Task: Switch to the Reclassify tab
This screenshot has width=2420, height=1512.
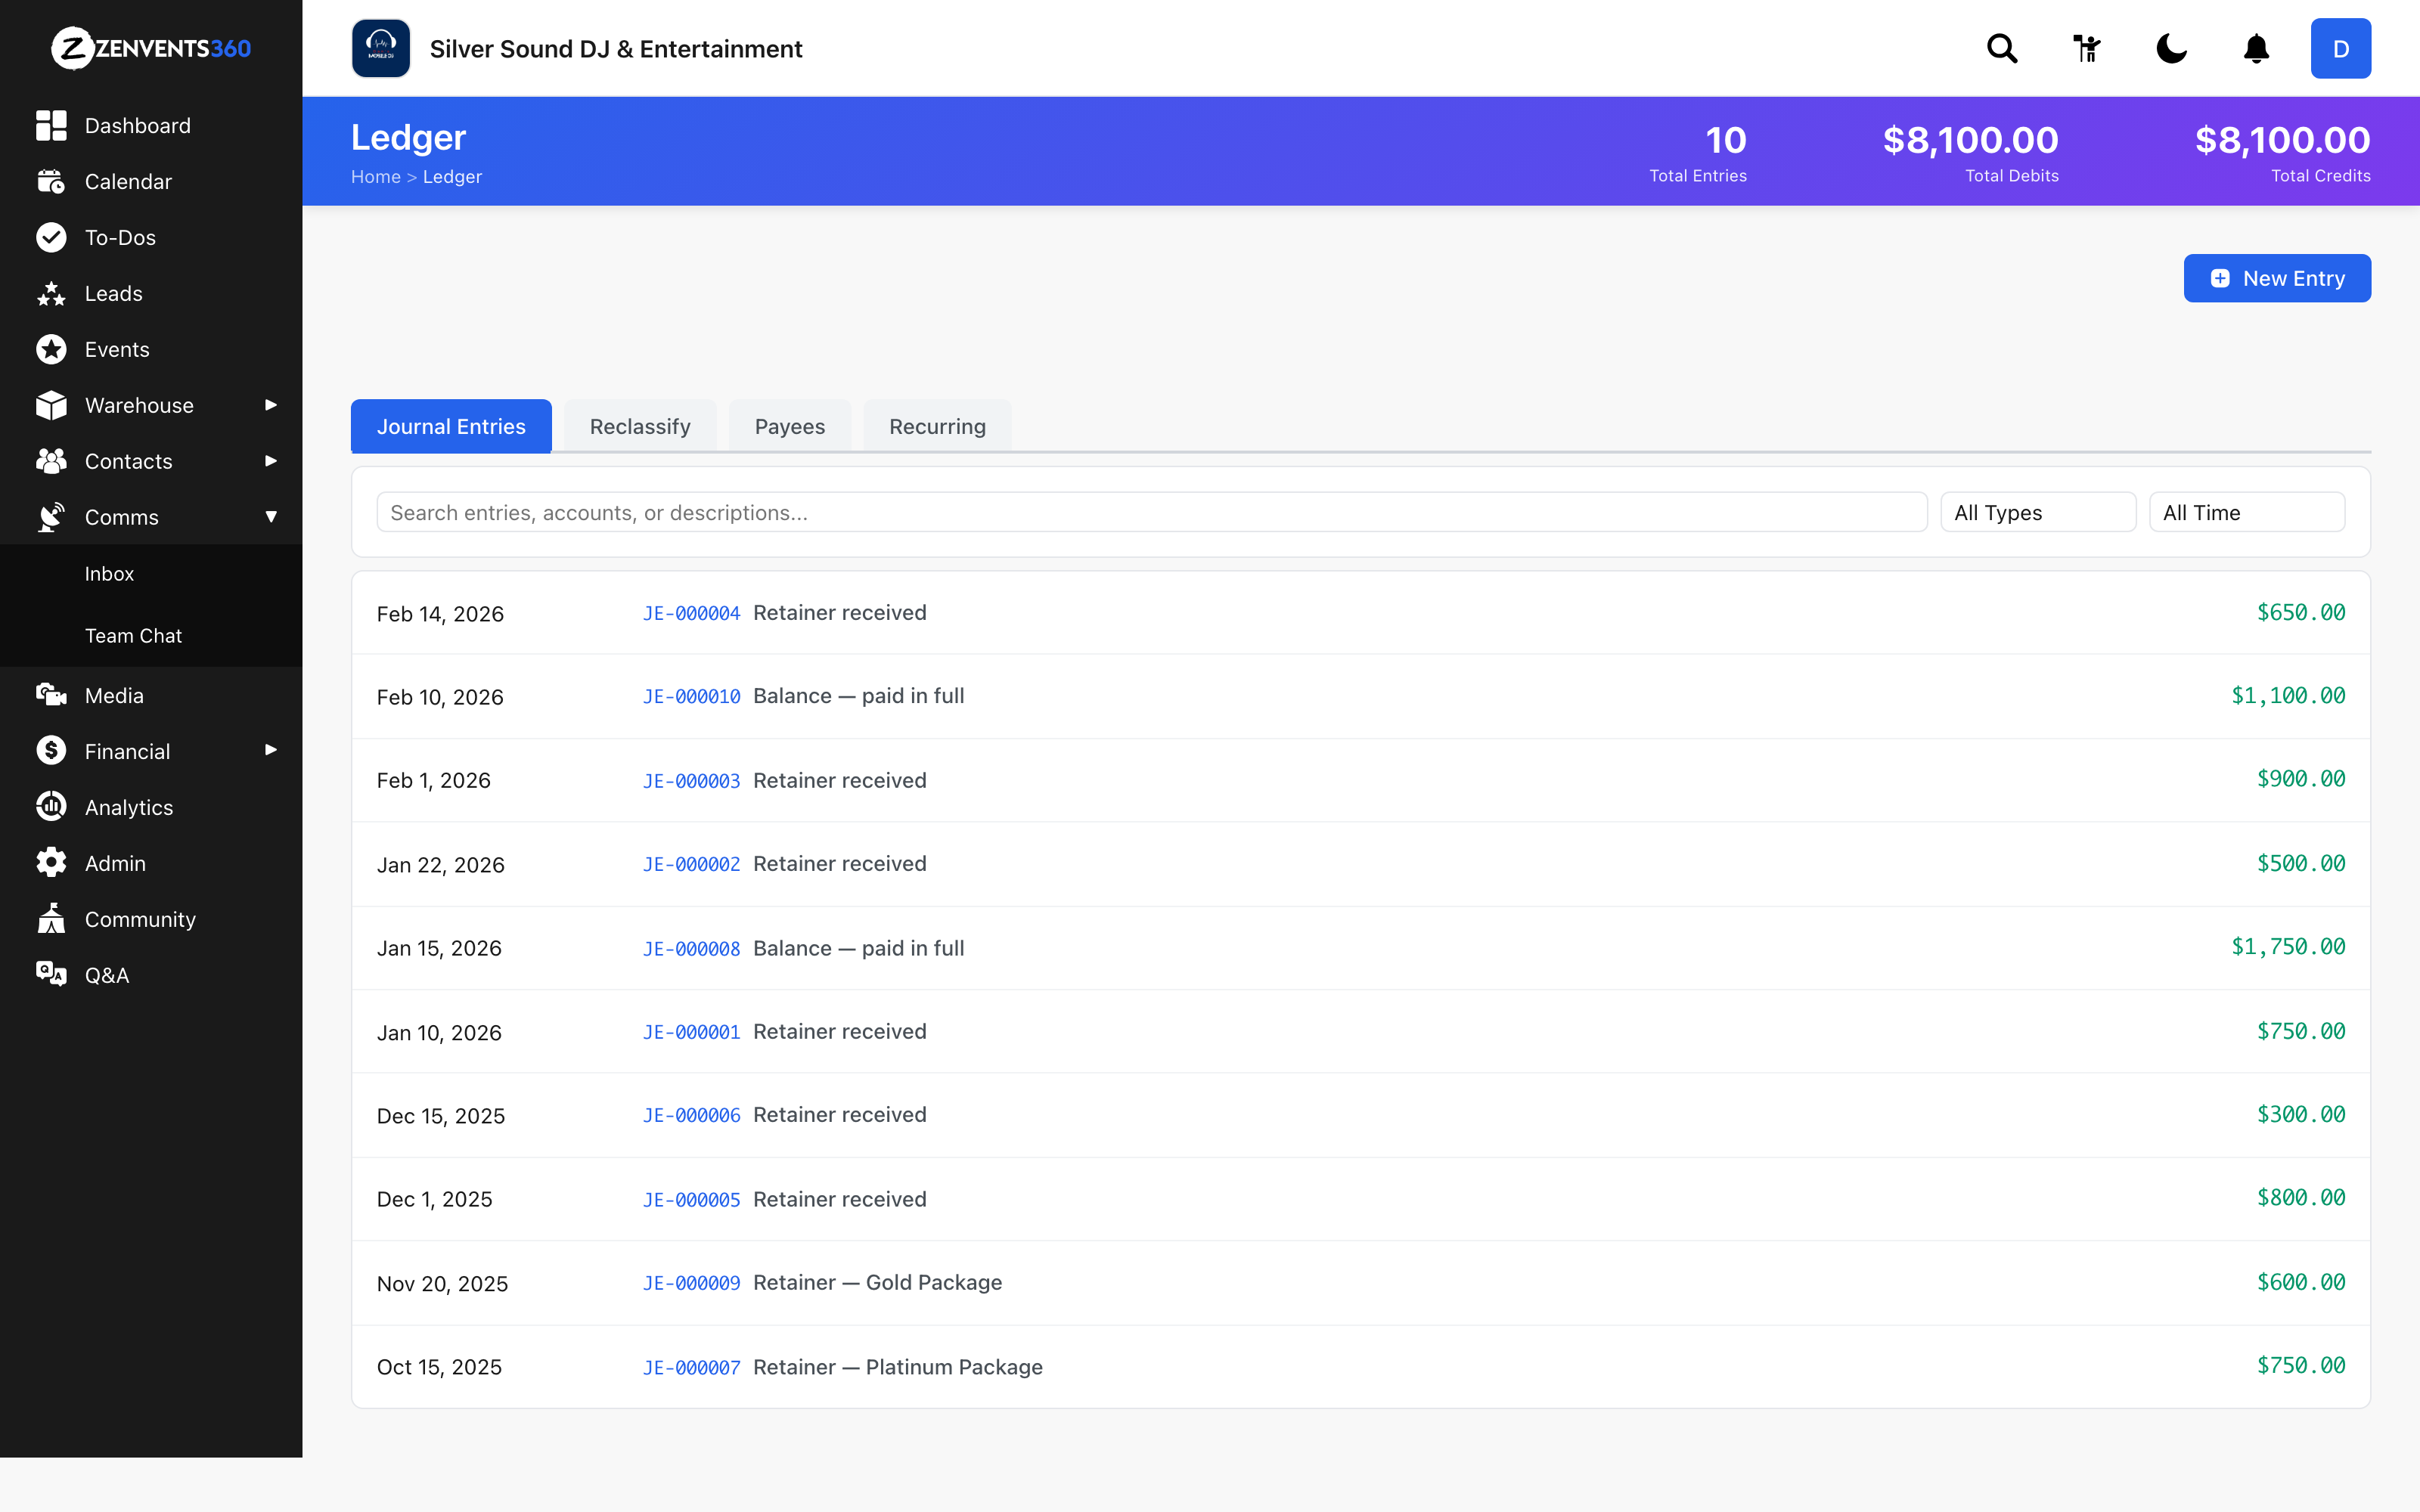Action: pyautogui.click(x=640, y=426)
